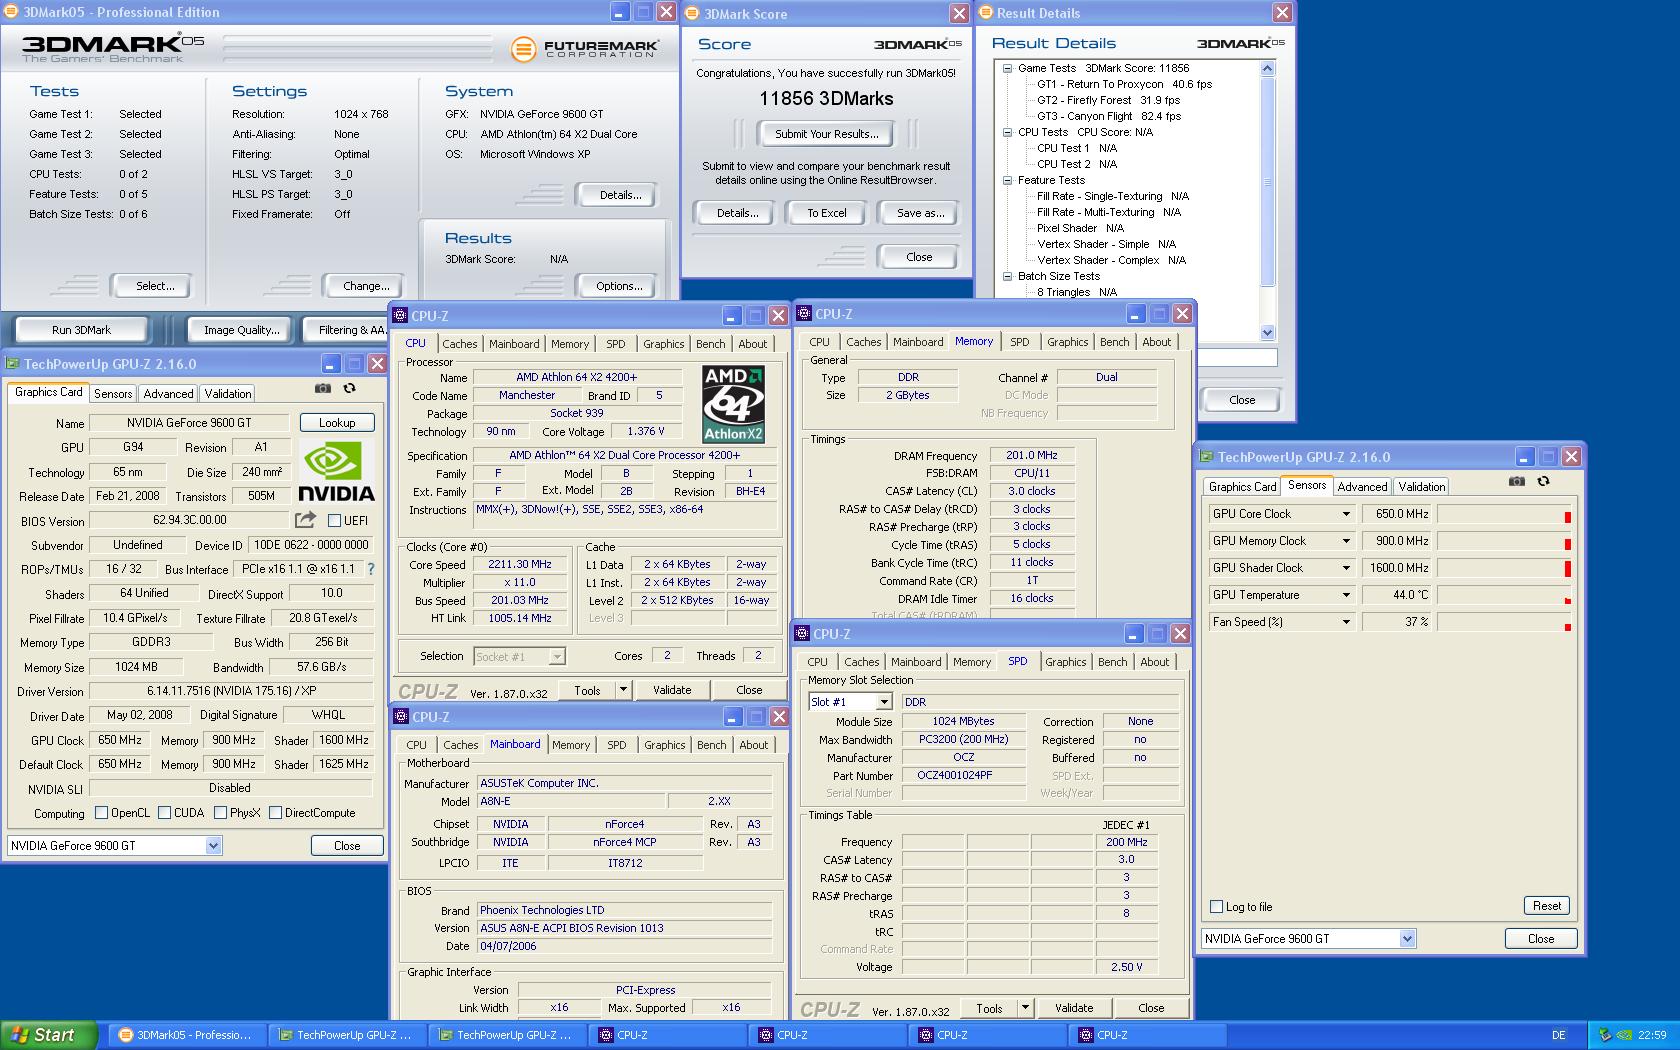Click GPU-Z screenshot camera icon in left window
Screen dimensions: 1680x1050
coord(322,388)
